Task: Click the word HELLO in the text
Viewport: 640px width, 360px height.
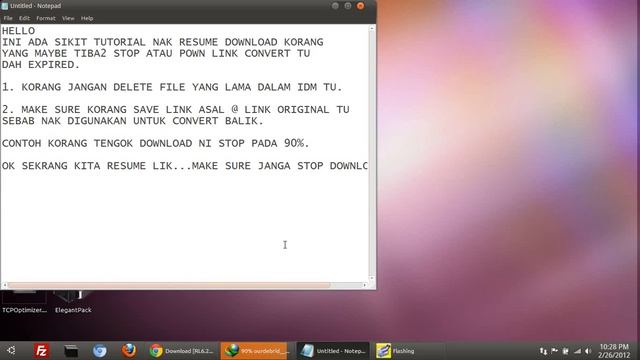Action: tap(18, 31)
